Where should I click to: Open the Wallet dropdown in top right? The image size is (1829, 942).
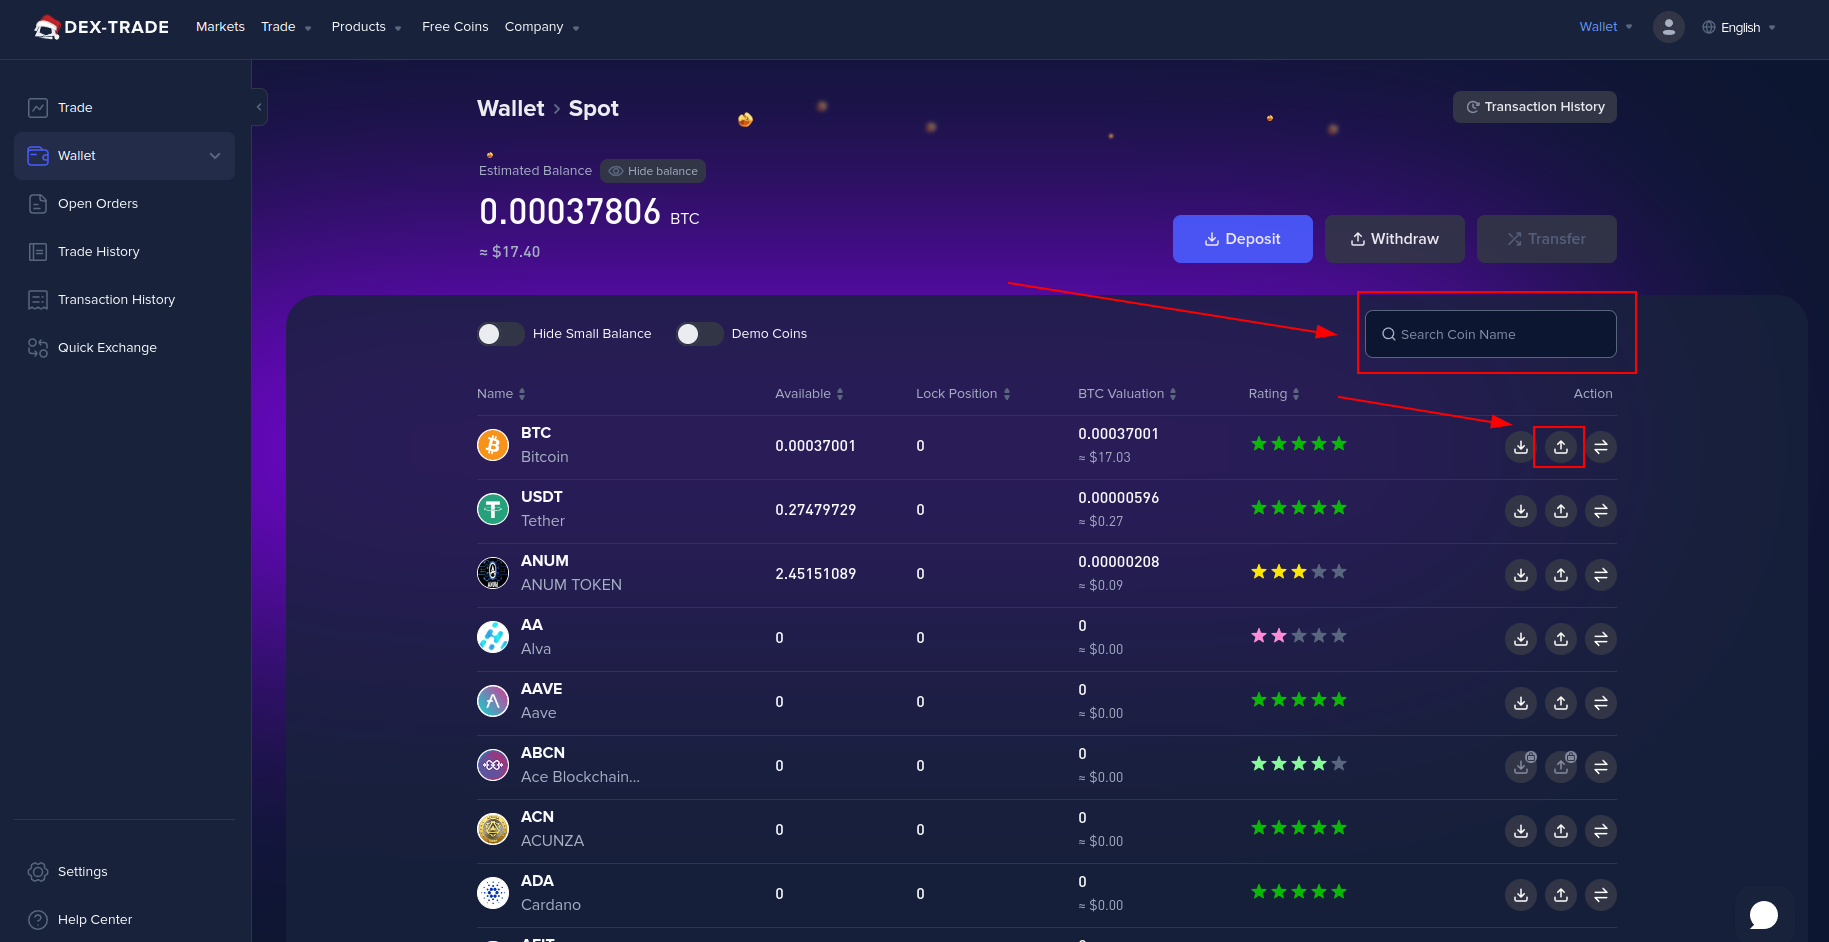point(1606,27)
